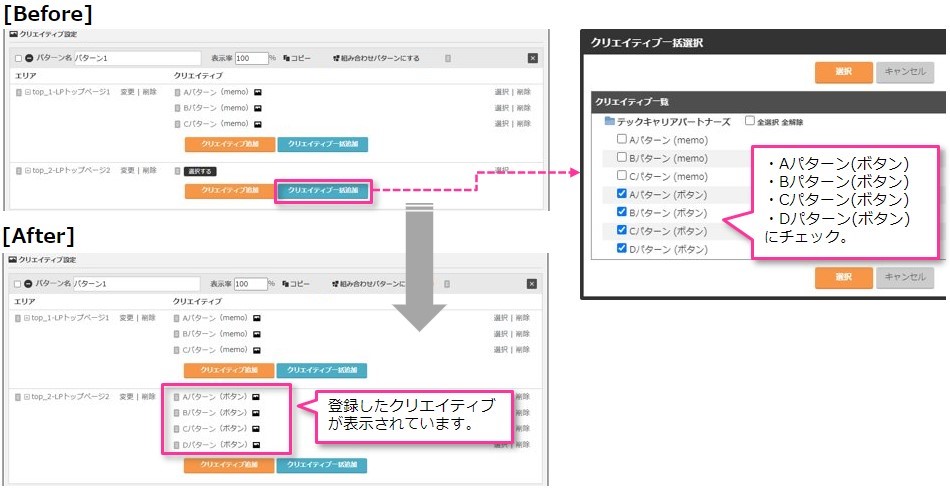The width and height of the screenshot is (950, 490).
Task: Click the コピー icon link in After panel
Action: (296, 283)
